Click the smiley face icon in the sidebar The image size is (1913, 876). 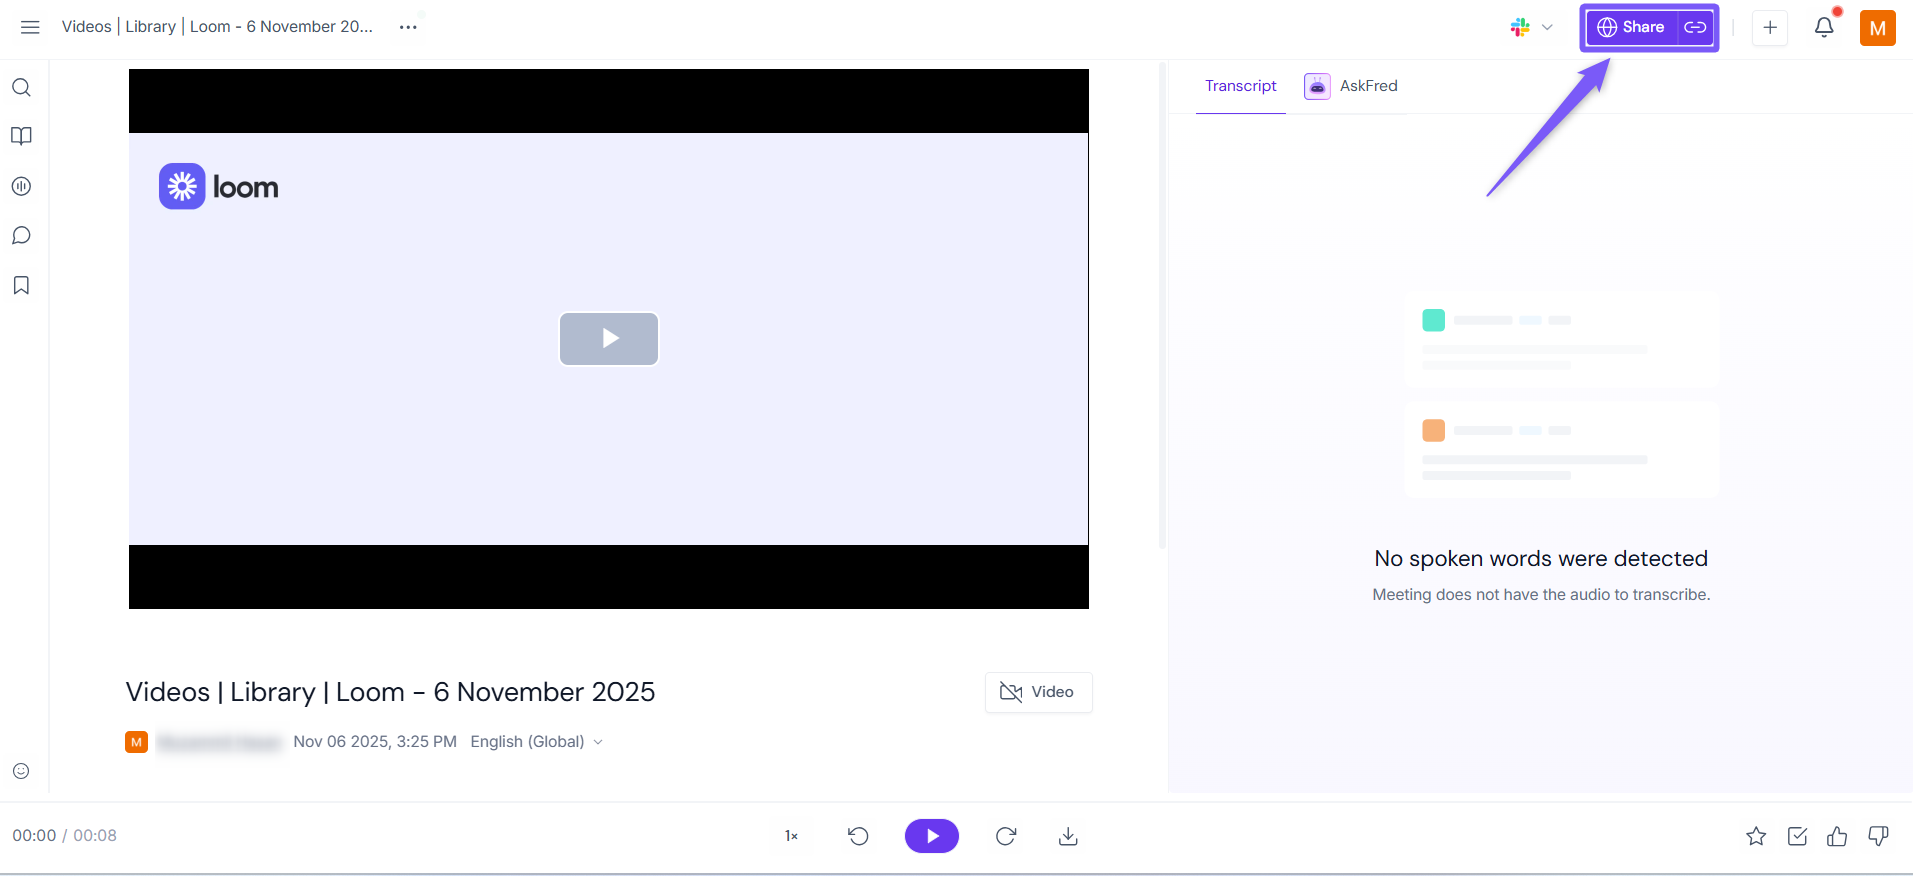click(x=21, y=771)
